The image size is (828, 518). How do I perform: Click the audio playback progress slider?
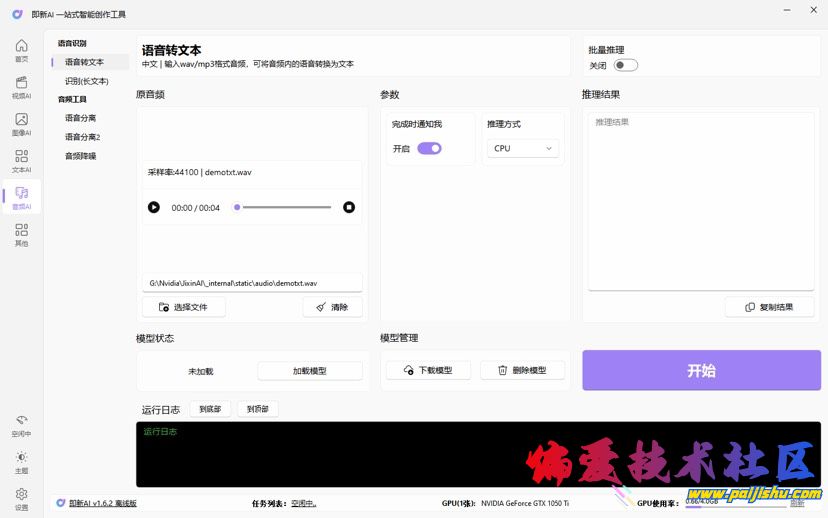point(285,207)
